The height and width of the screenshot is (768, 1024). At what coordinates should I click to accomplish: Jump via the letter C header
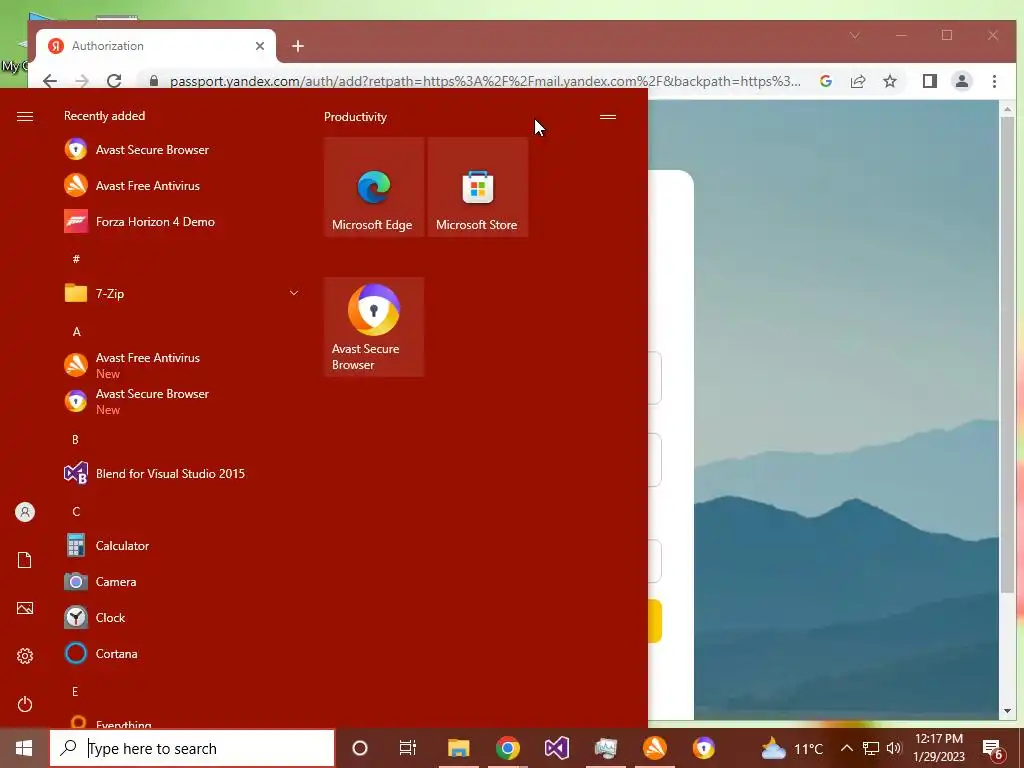pyautogui.click(x=76, y=511)
